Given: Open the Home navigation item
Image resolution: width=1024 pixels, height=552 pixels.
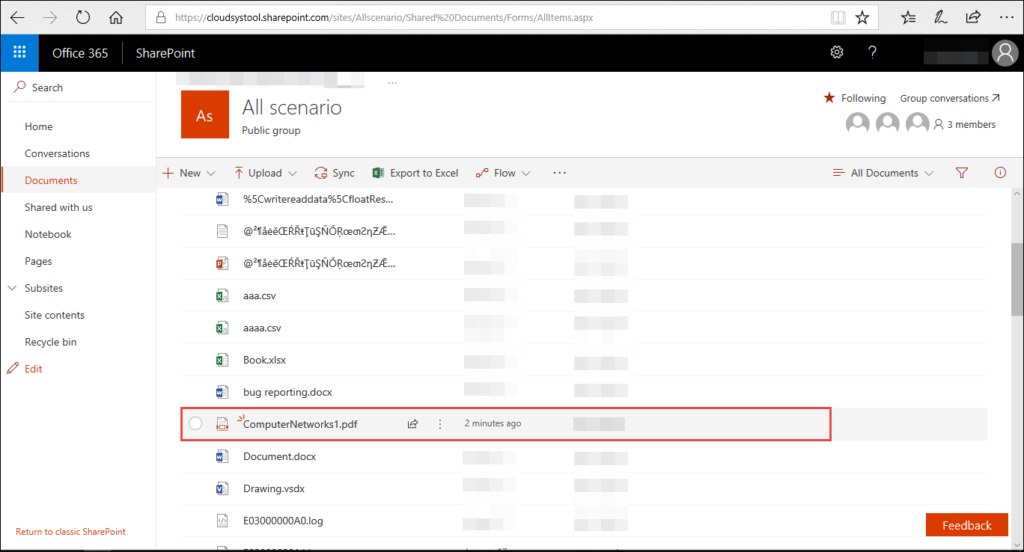Looking at the screenshot, I should [39, 127].
